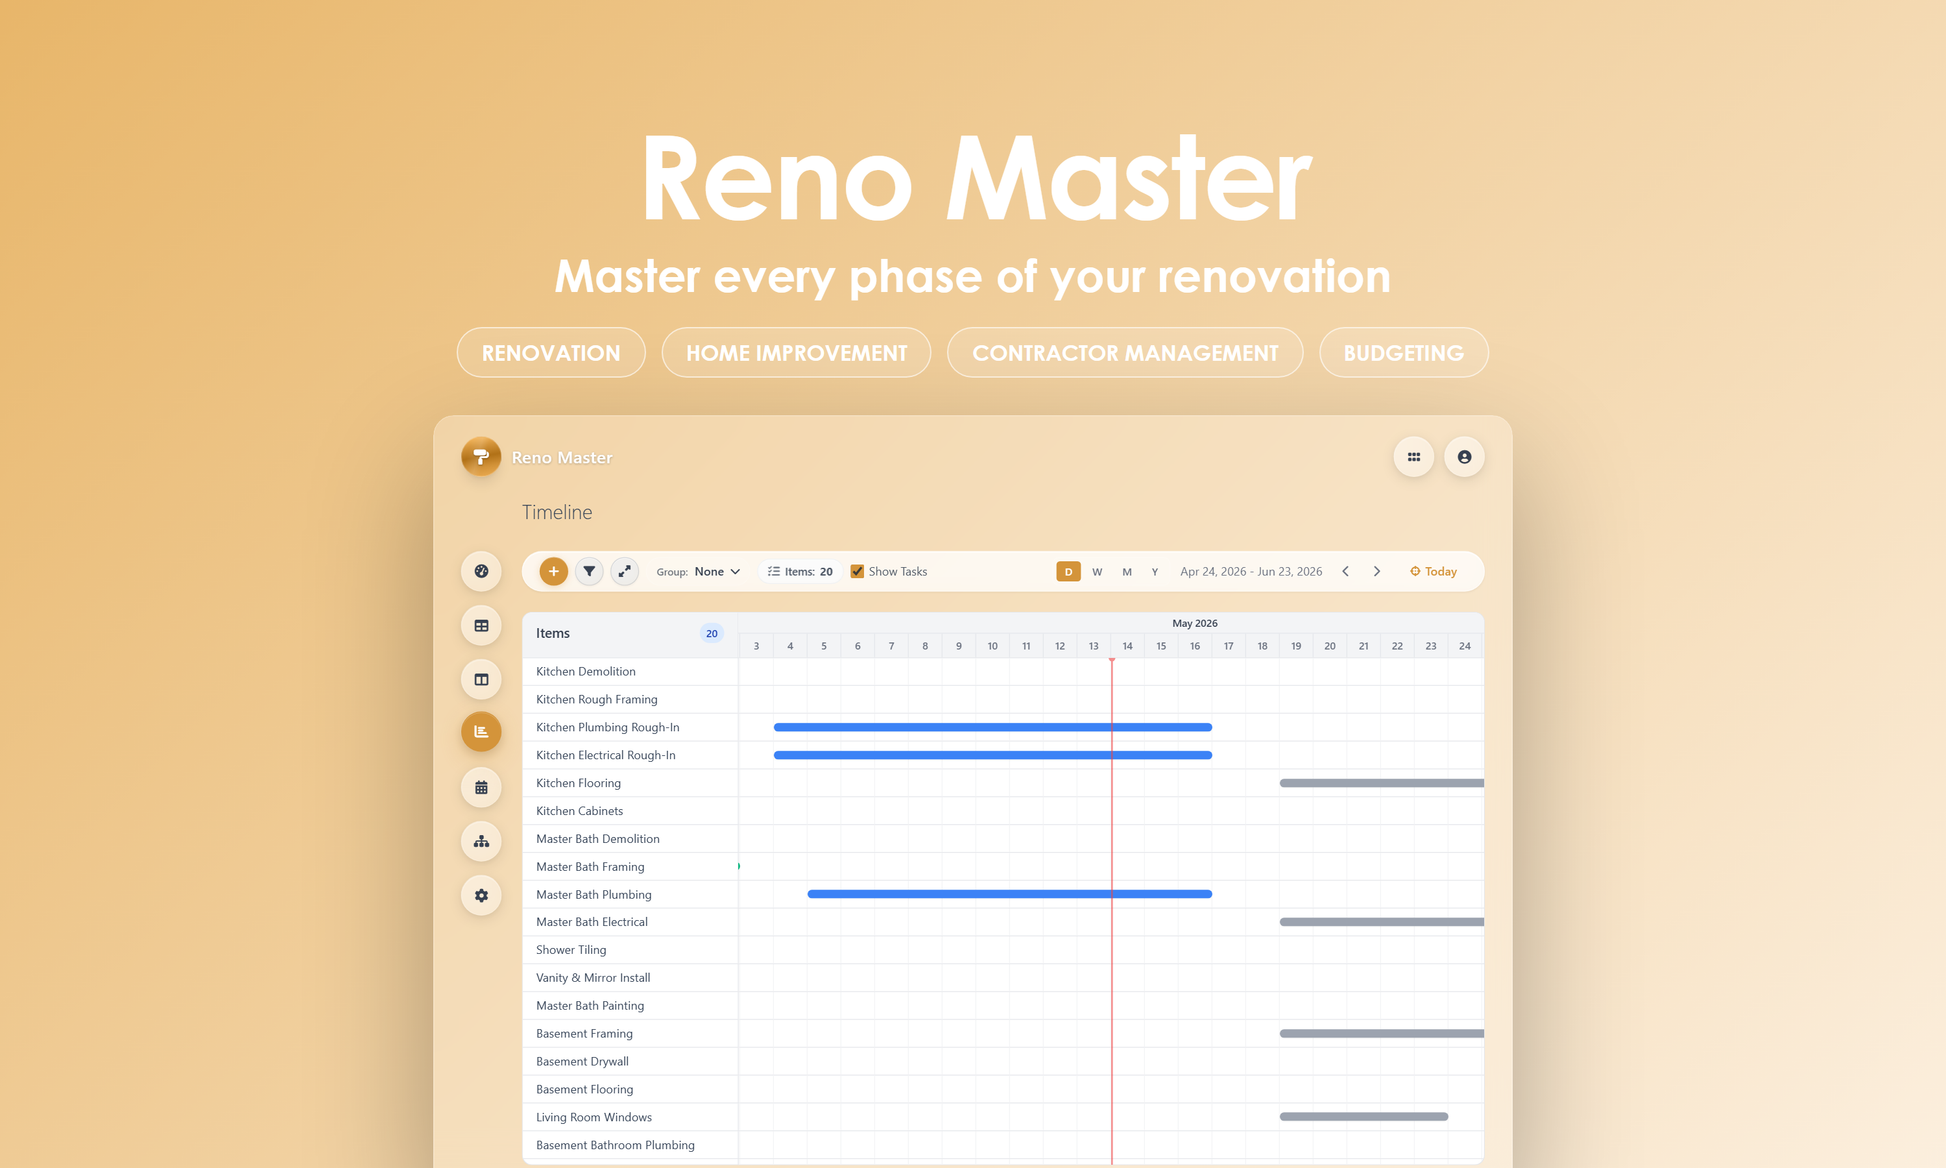Screen dimensions: 1946x1168
Task: Click the Master Bath Electrical gray bar
Action: (x=1381, y=922)
